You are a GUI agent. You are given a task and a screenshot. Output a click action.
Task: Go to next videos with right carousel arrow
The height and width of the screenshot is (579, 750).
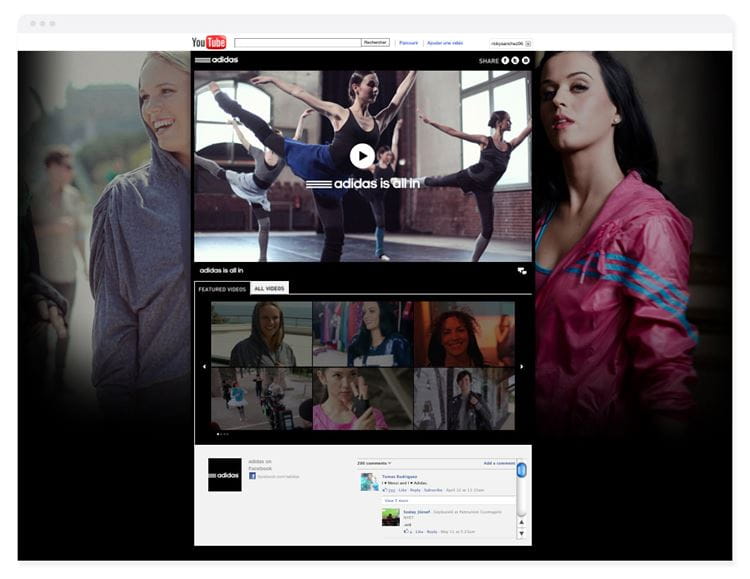pos(521,367)
